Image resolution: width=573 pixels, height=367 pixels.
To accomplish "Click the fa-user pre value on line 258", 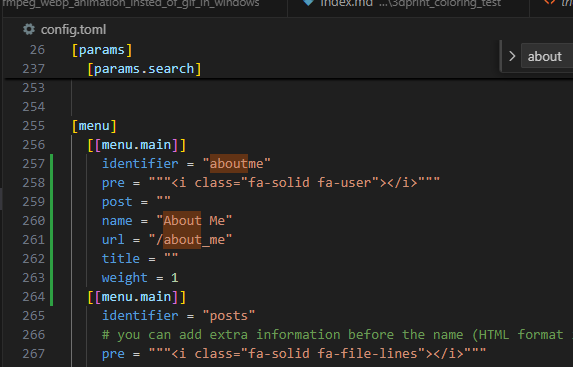I will click(294, 182).
